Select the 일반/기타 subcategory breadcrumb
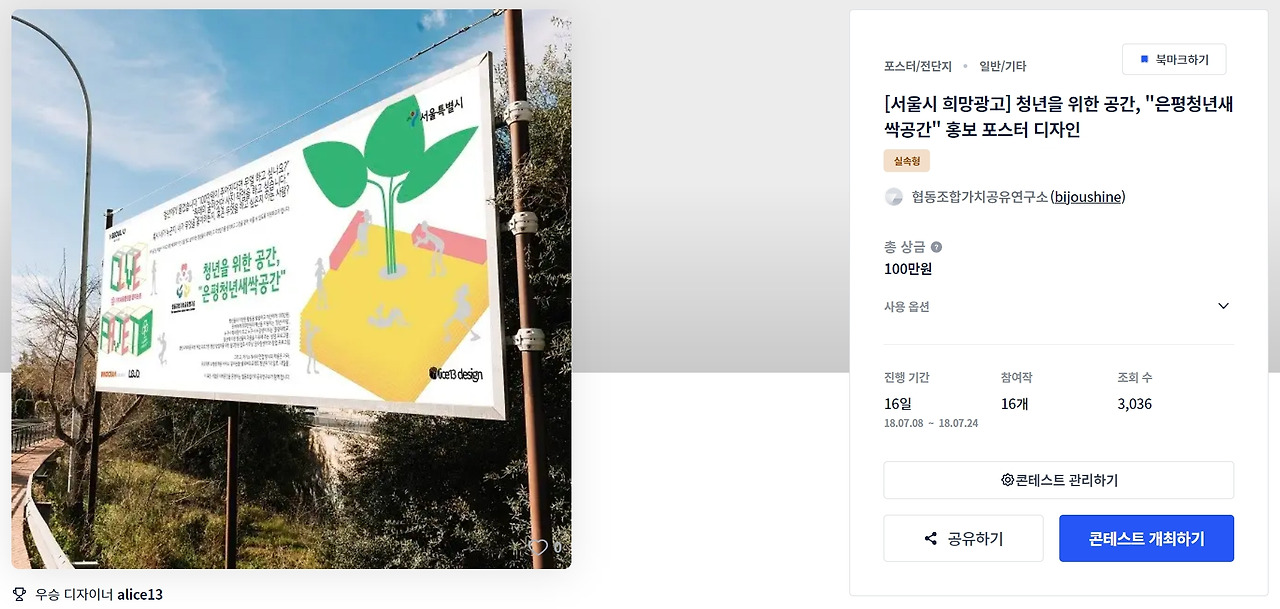 (1003, 66)
